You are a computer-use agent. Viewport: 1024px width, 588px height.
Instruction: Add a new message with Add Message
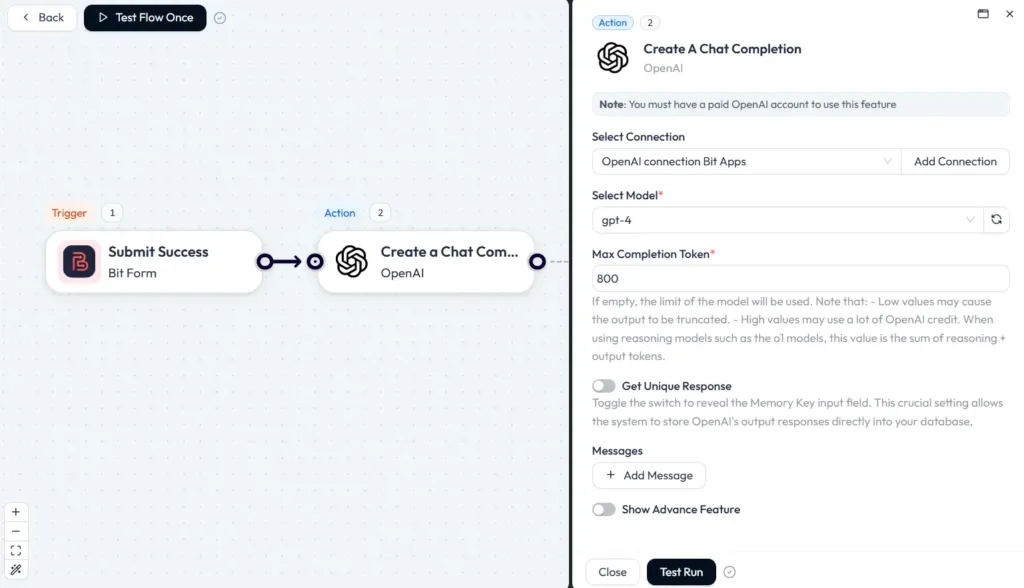(649, 475)
